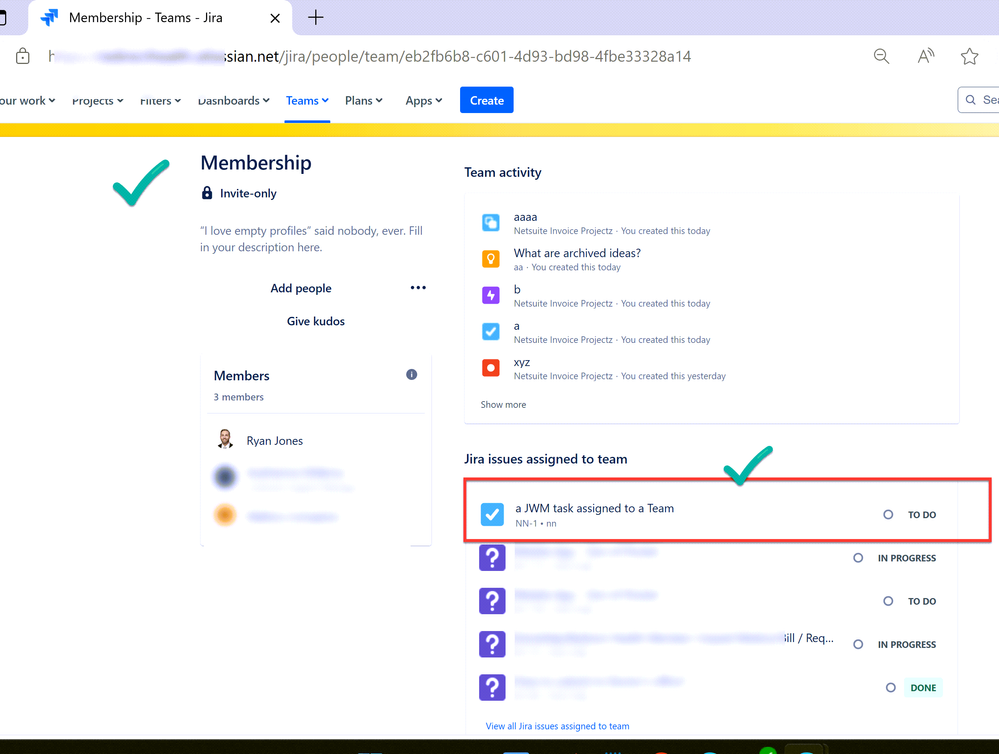This screenshot has height=754, width=999.
Task: Click 3 members count text
Action: point(238,397)
